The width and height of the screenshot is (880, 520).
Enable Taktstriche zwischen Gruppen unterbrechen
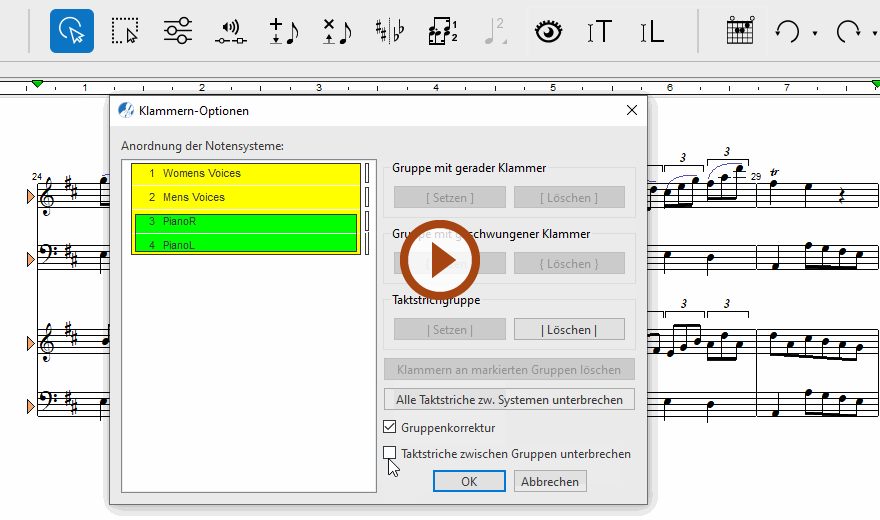pos(390,453)
